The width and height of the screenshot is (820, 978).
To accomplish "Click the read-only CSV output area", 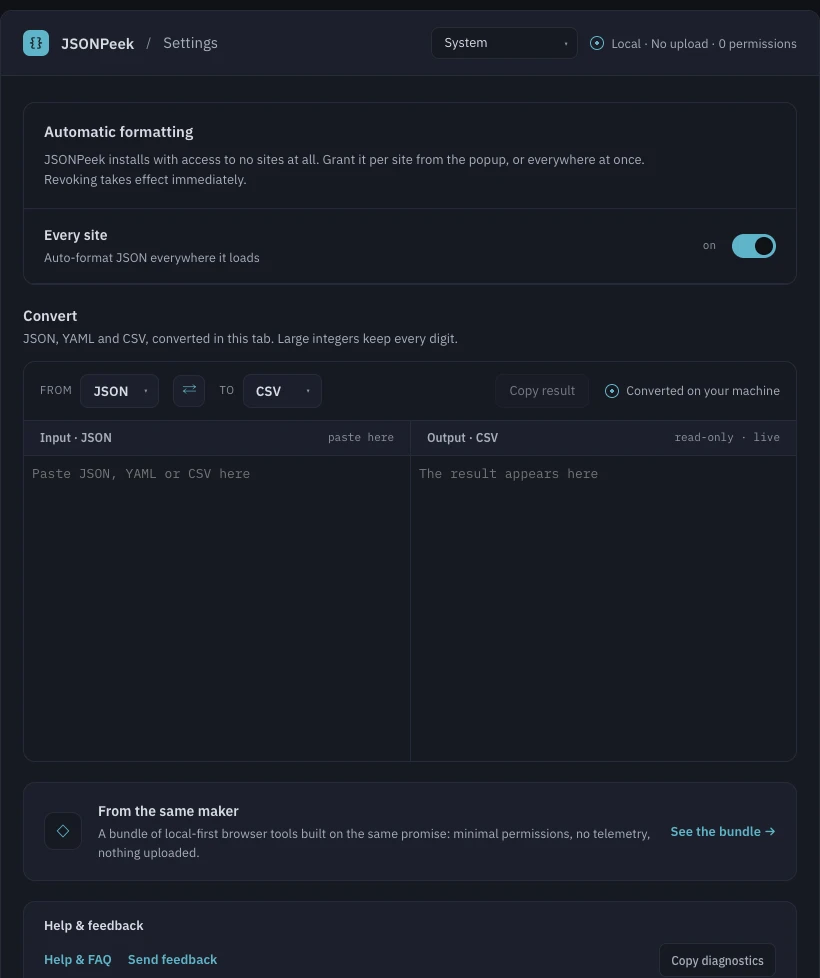I will click(603, 608).
